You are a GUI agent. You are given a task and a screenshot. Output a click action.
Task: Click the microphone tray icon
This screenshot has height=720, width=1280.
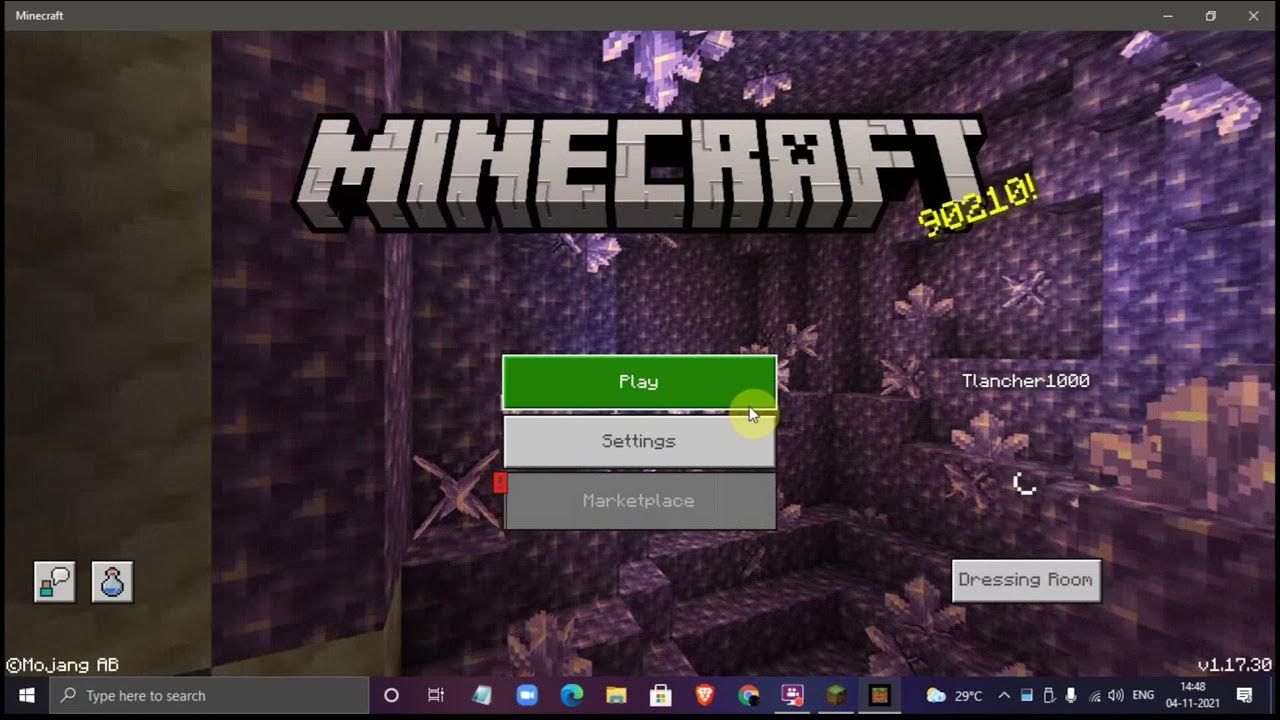[x=1071, y=695]
